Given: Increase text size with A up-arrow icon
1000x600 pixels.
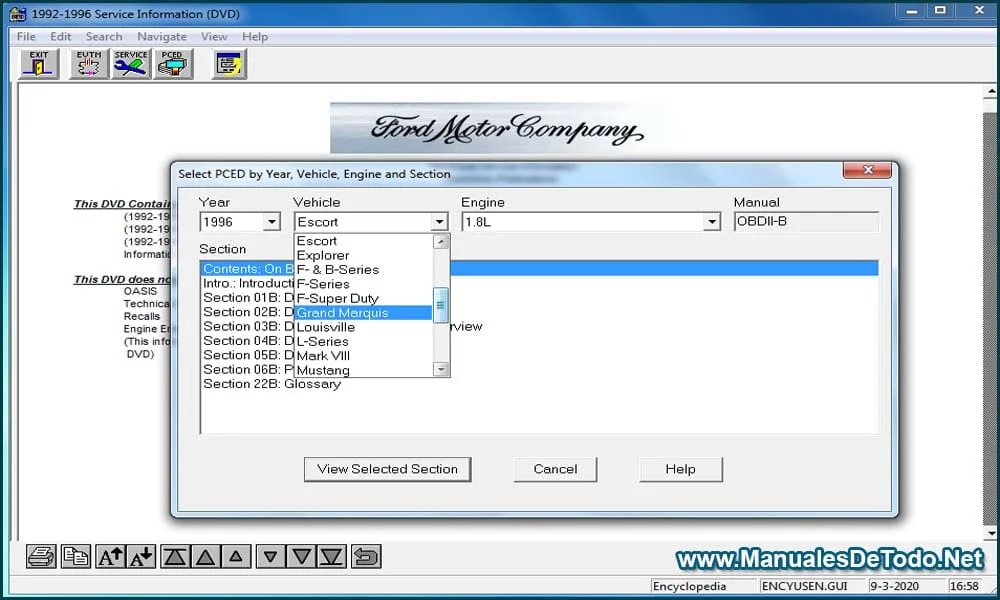Looking at the screenshot, I should 110,557.
